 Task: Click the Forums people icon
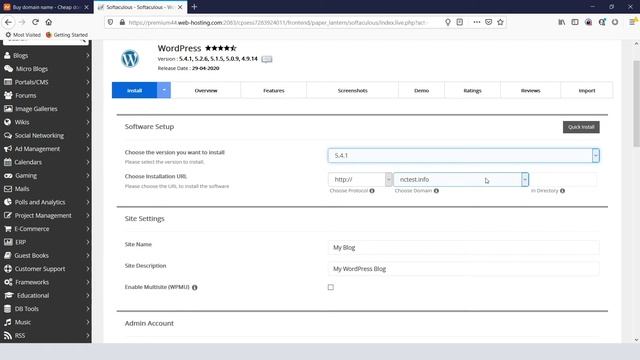pos(8,96)
